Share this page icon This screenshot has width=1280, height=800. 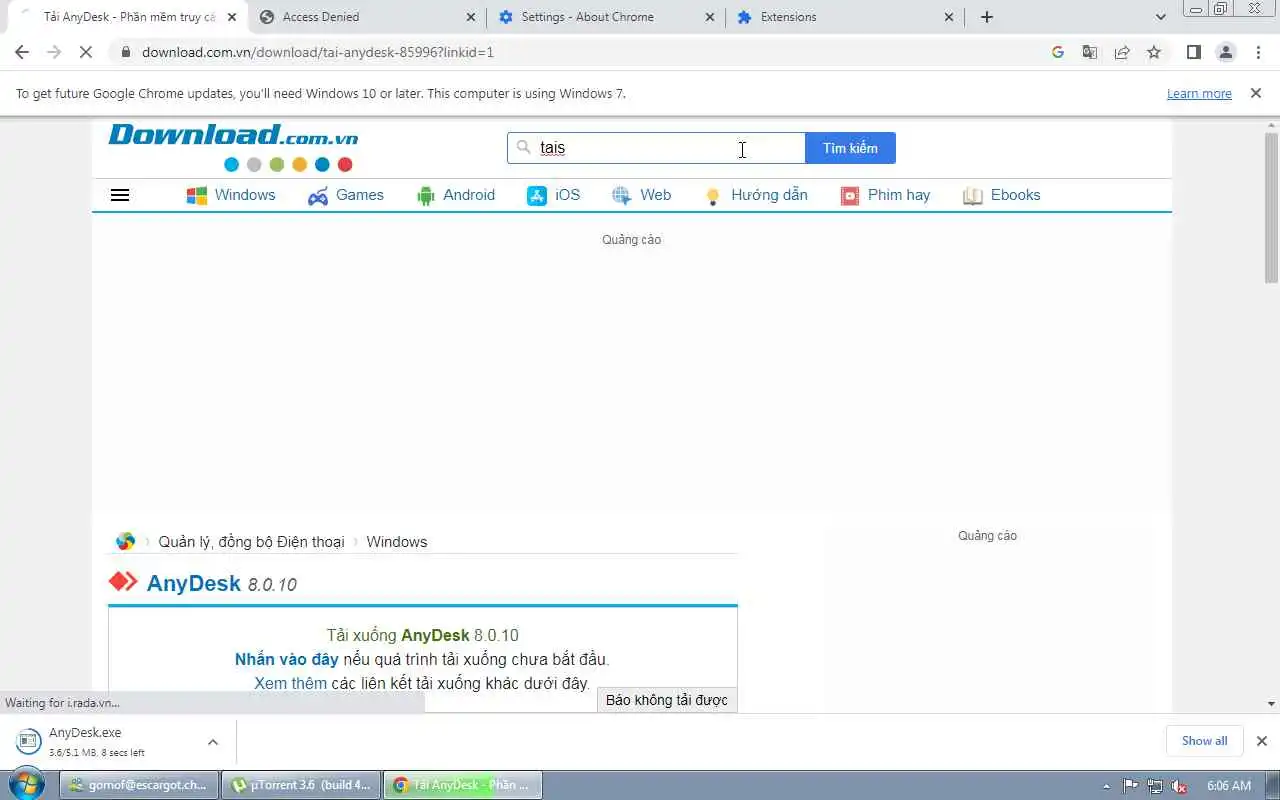(1122, 52)
